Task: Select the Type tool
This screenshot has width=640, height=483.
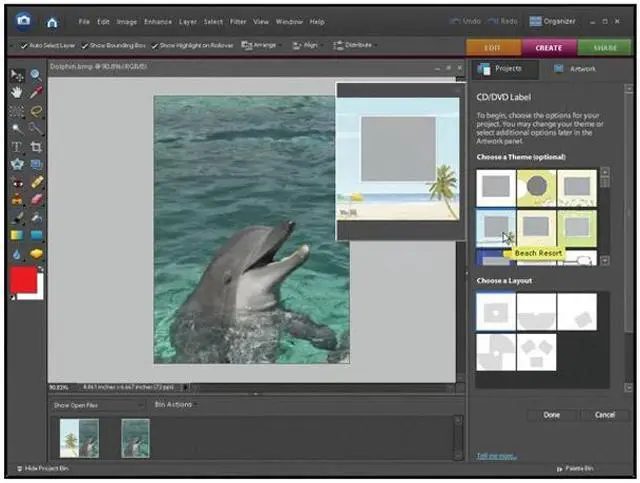Action: 17,147
